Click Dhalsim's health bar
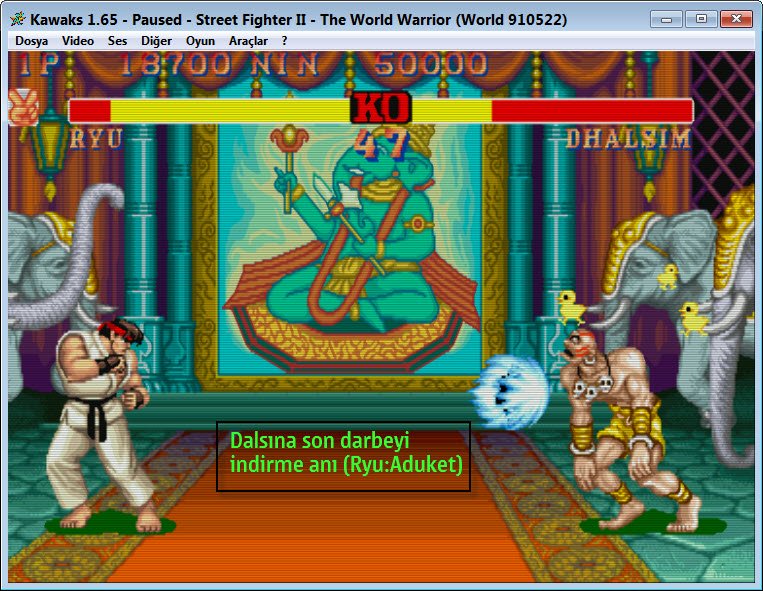This screenshot has height=591, width=763. [x=552, y=110]
